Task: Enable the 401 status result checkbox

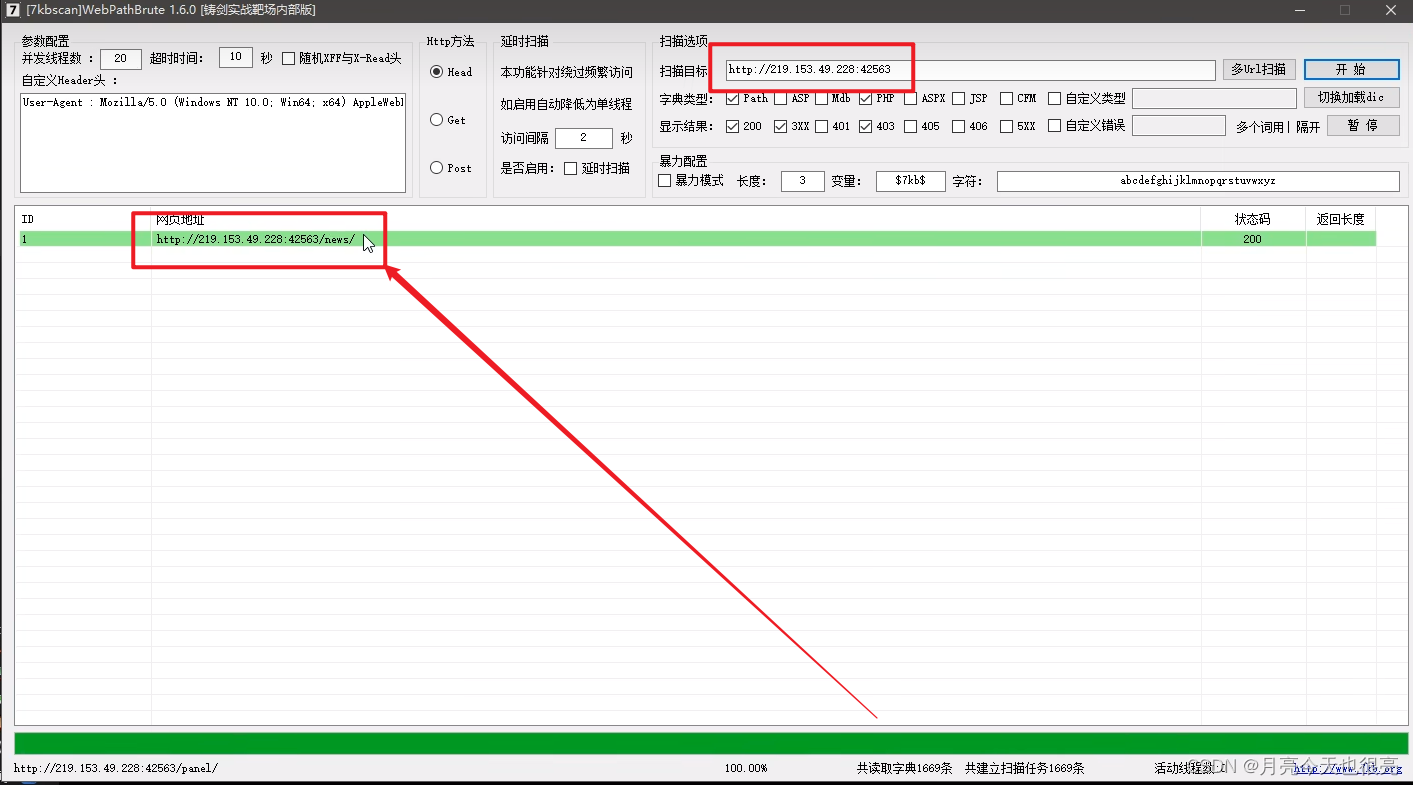Action: coord(822,127)
